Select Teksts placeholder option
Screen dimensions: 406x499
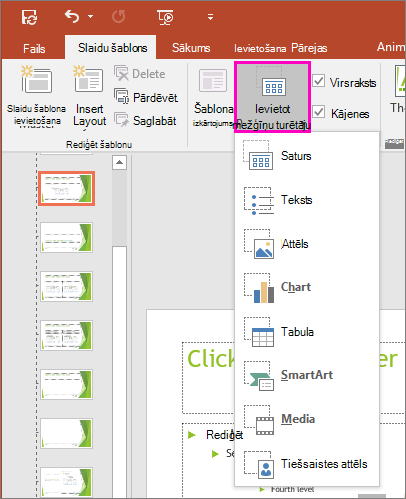307,200
